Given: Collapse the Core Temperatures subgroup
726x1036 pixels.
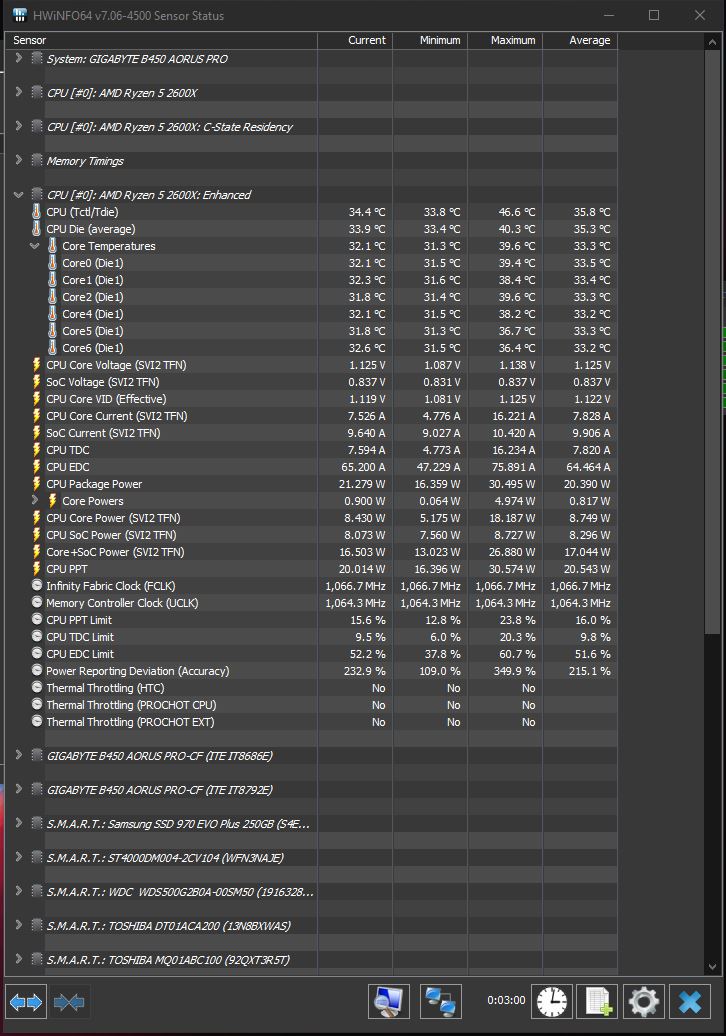Looking at the screenshot, I should (x=34, y=246).
